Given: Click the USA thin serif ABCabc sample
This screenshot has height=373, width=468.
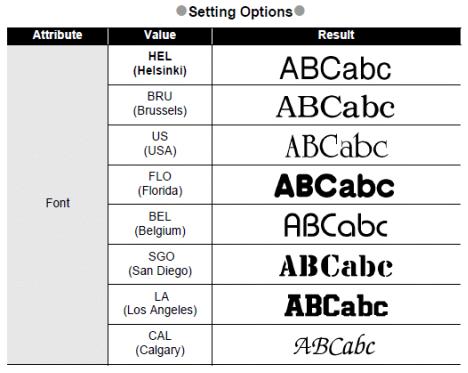Looking at the screenshot, I should click(x=337, y=146).
